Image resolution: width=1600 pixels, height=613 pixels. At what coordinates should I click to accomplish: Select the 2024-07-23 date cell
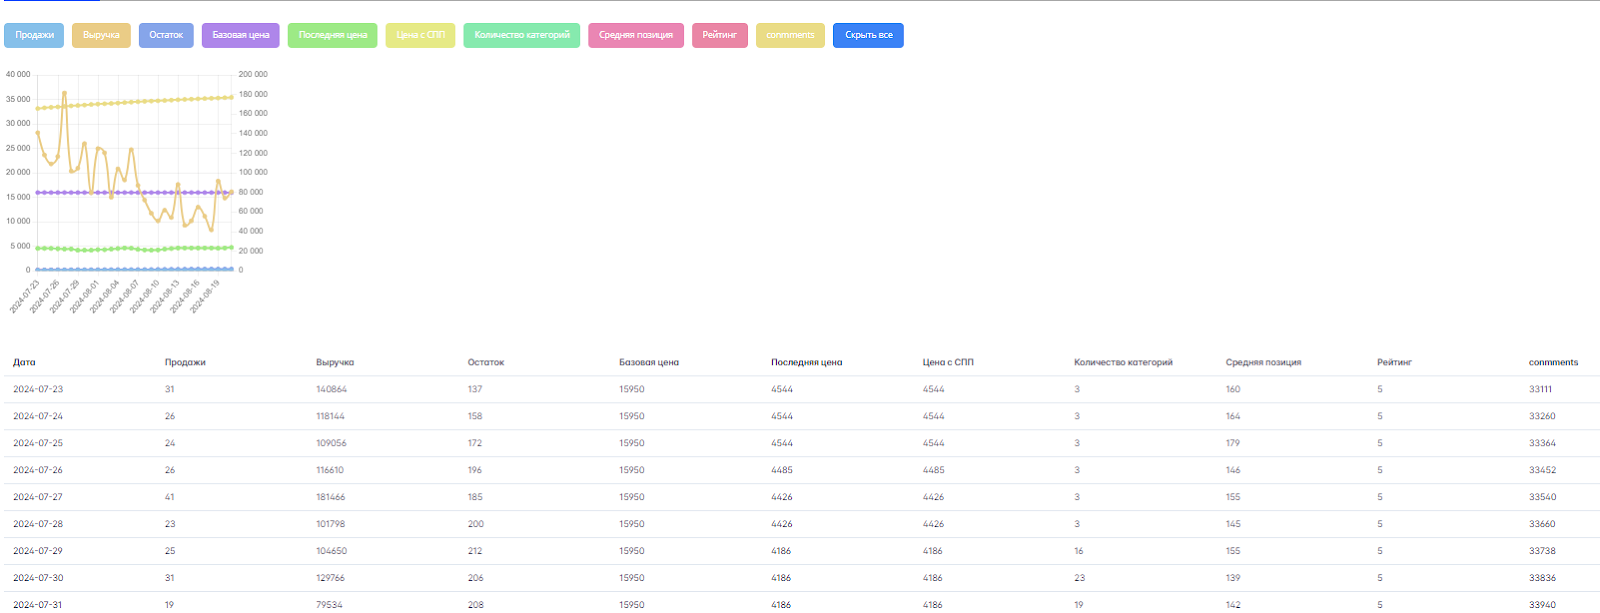(x=38, y=389)
